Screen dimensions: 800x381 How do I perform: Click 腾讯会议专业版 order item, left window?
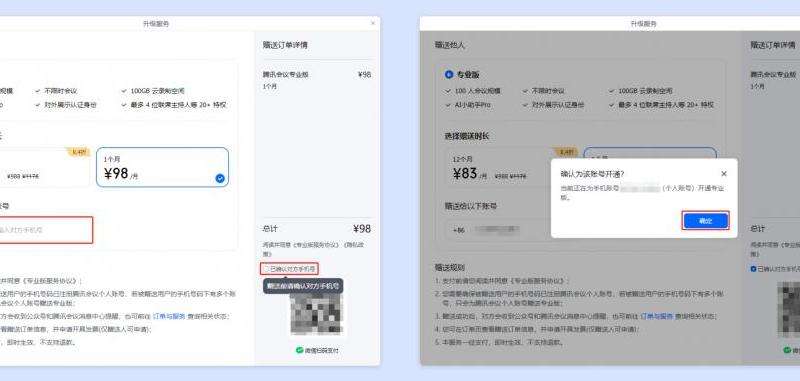coord(286,74)
